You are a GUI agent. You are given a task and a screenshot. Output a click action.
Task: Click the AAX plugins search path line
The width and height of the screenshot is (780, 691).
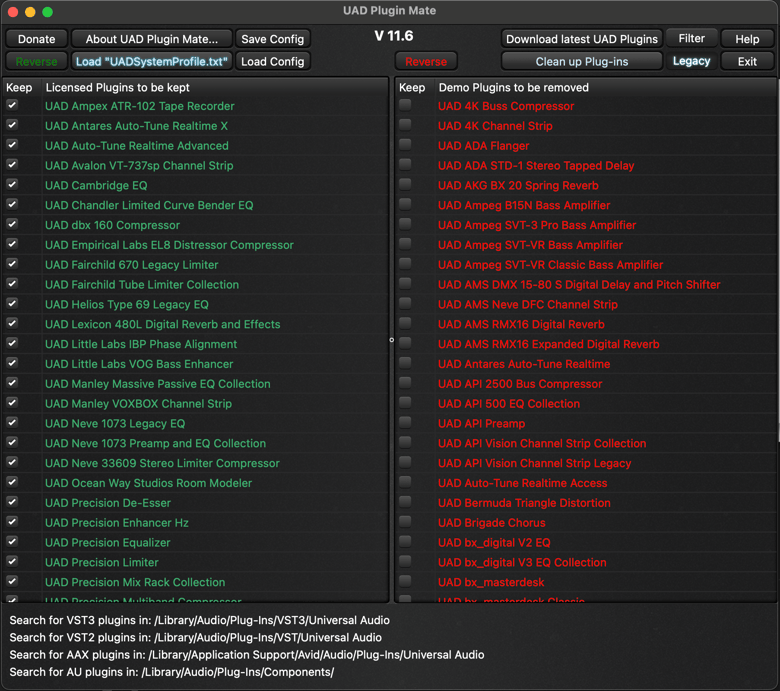[247, 655]
